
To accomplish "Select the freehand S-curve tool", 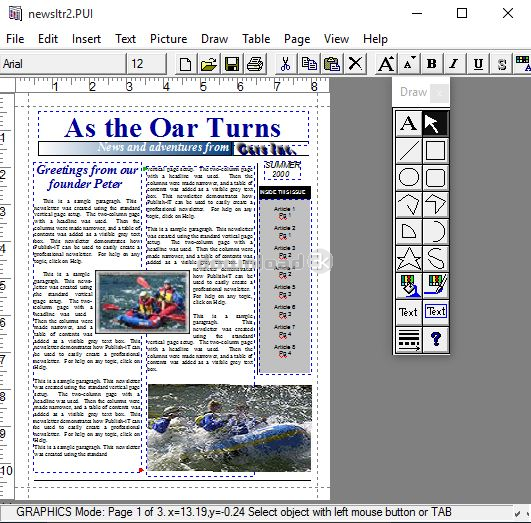I will coord(436,259).
